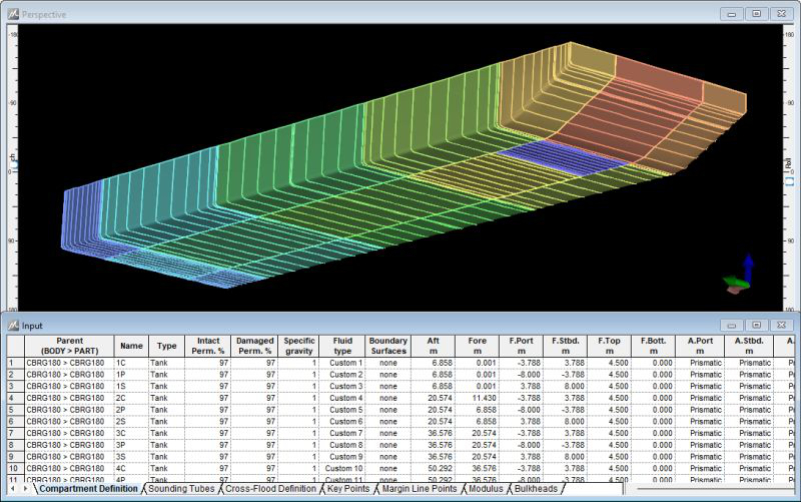This screenshot has width=801, height=502.
Task: Open the Sounding Tubes tab
Action: coord(181,489)
